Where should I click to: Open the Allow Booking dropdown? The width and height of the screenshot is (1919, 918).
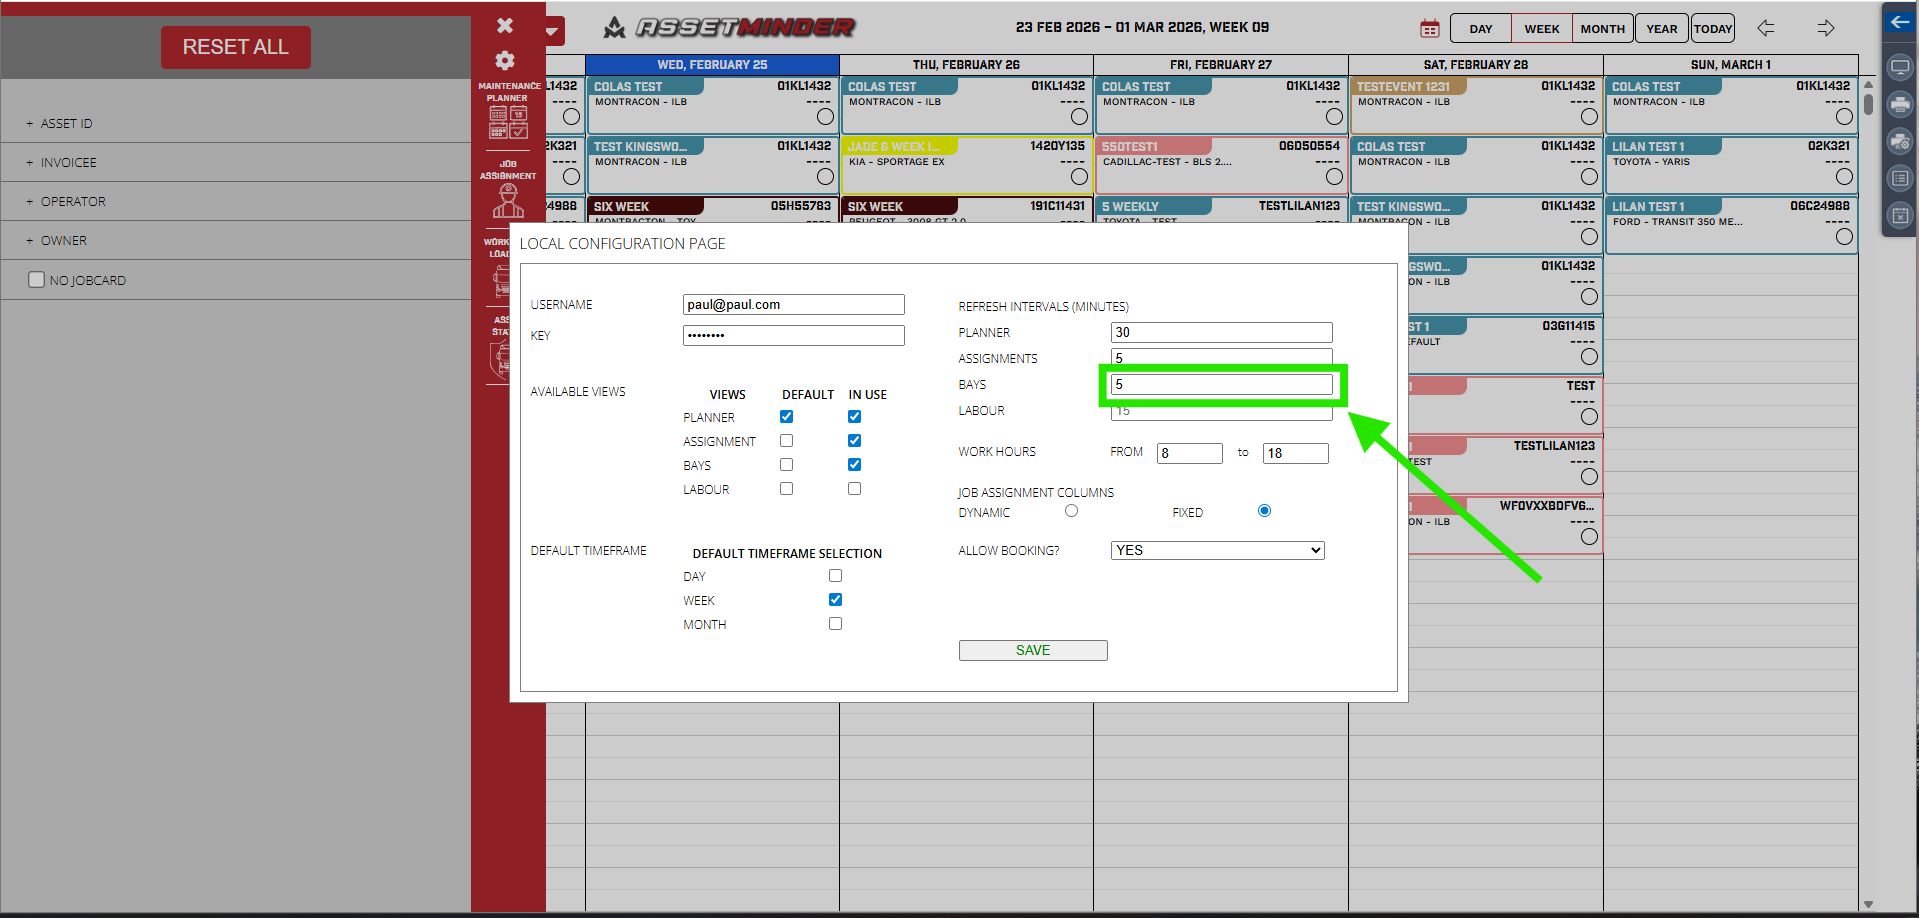pyautogui.click(x=1217, y=551)
